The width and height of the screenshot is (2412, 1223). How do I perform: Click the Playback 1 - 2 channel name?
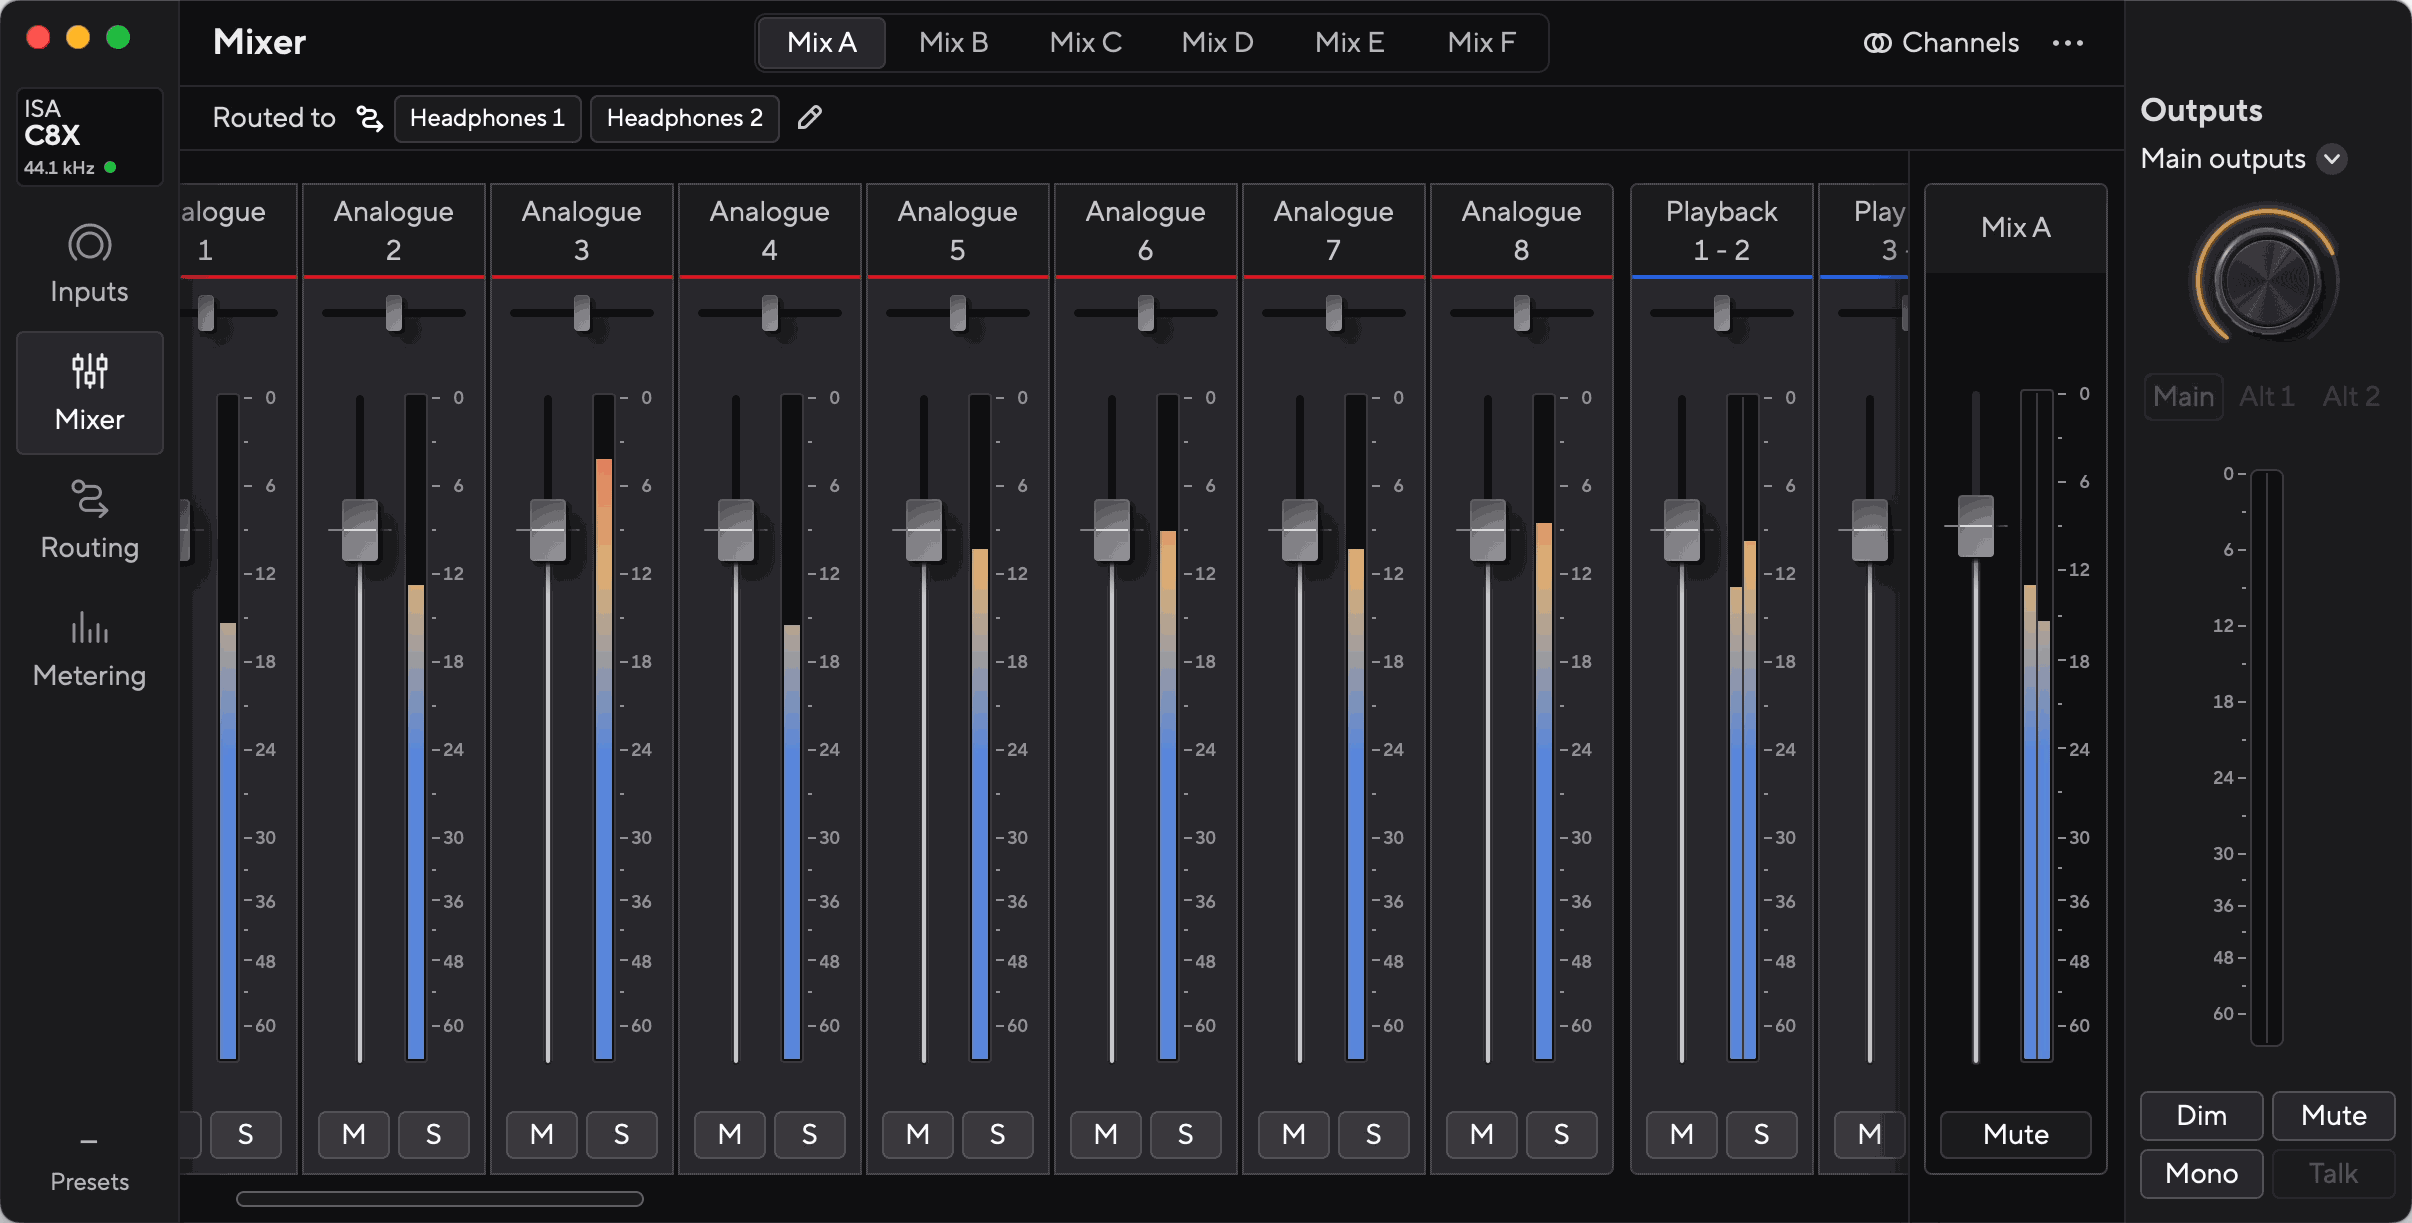(1722, 230)
